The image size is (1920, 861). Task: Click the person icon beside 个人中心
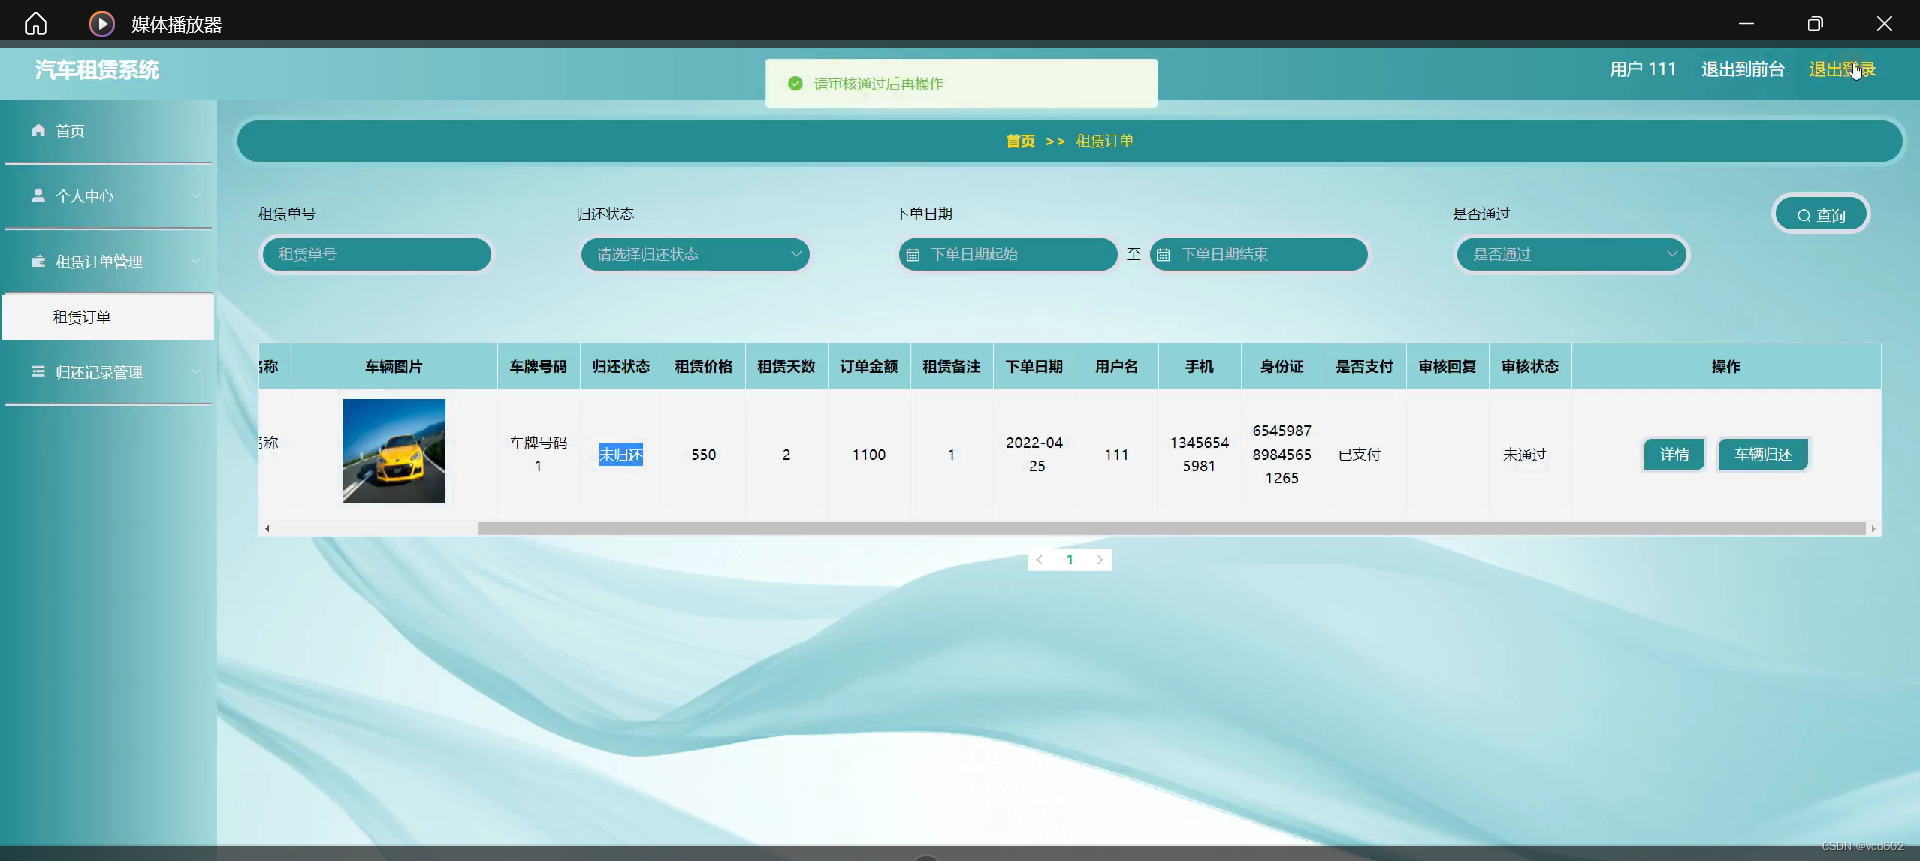pyautogui.click(x=38, y=196)
